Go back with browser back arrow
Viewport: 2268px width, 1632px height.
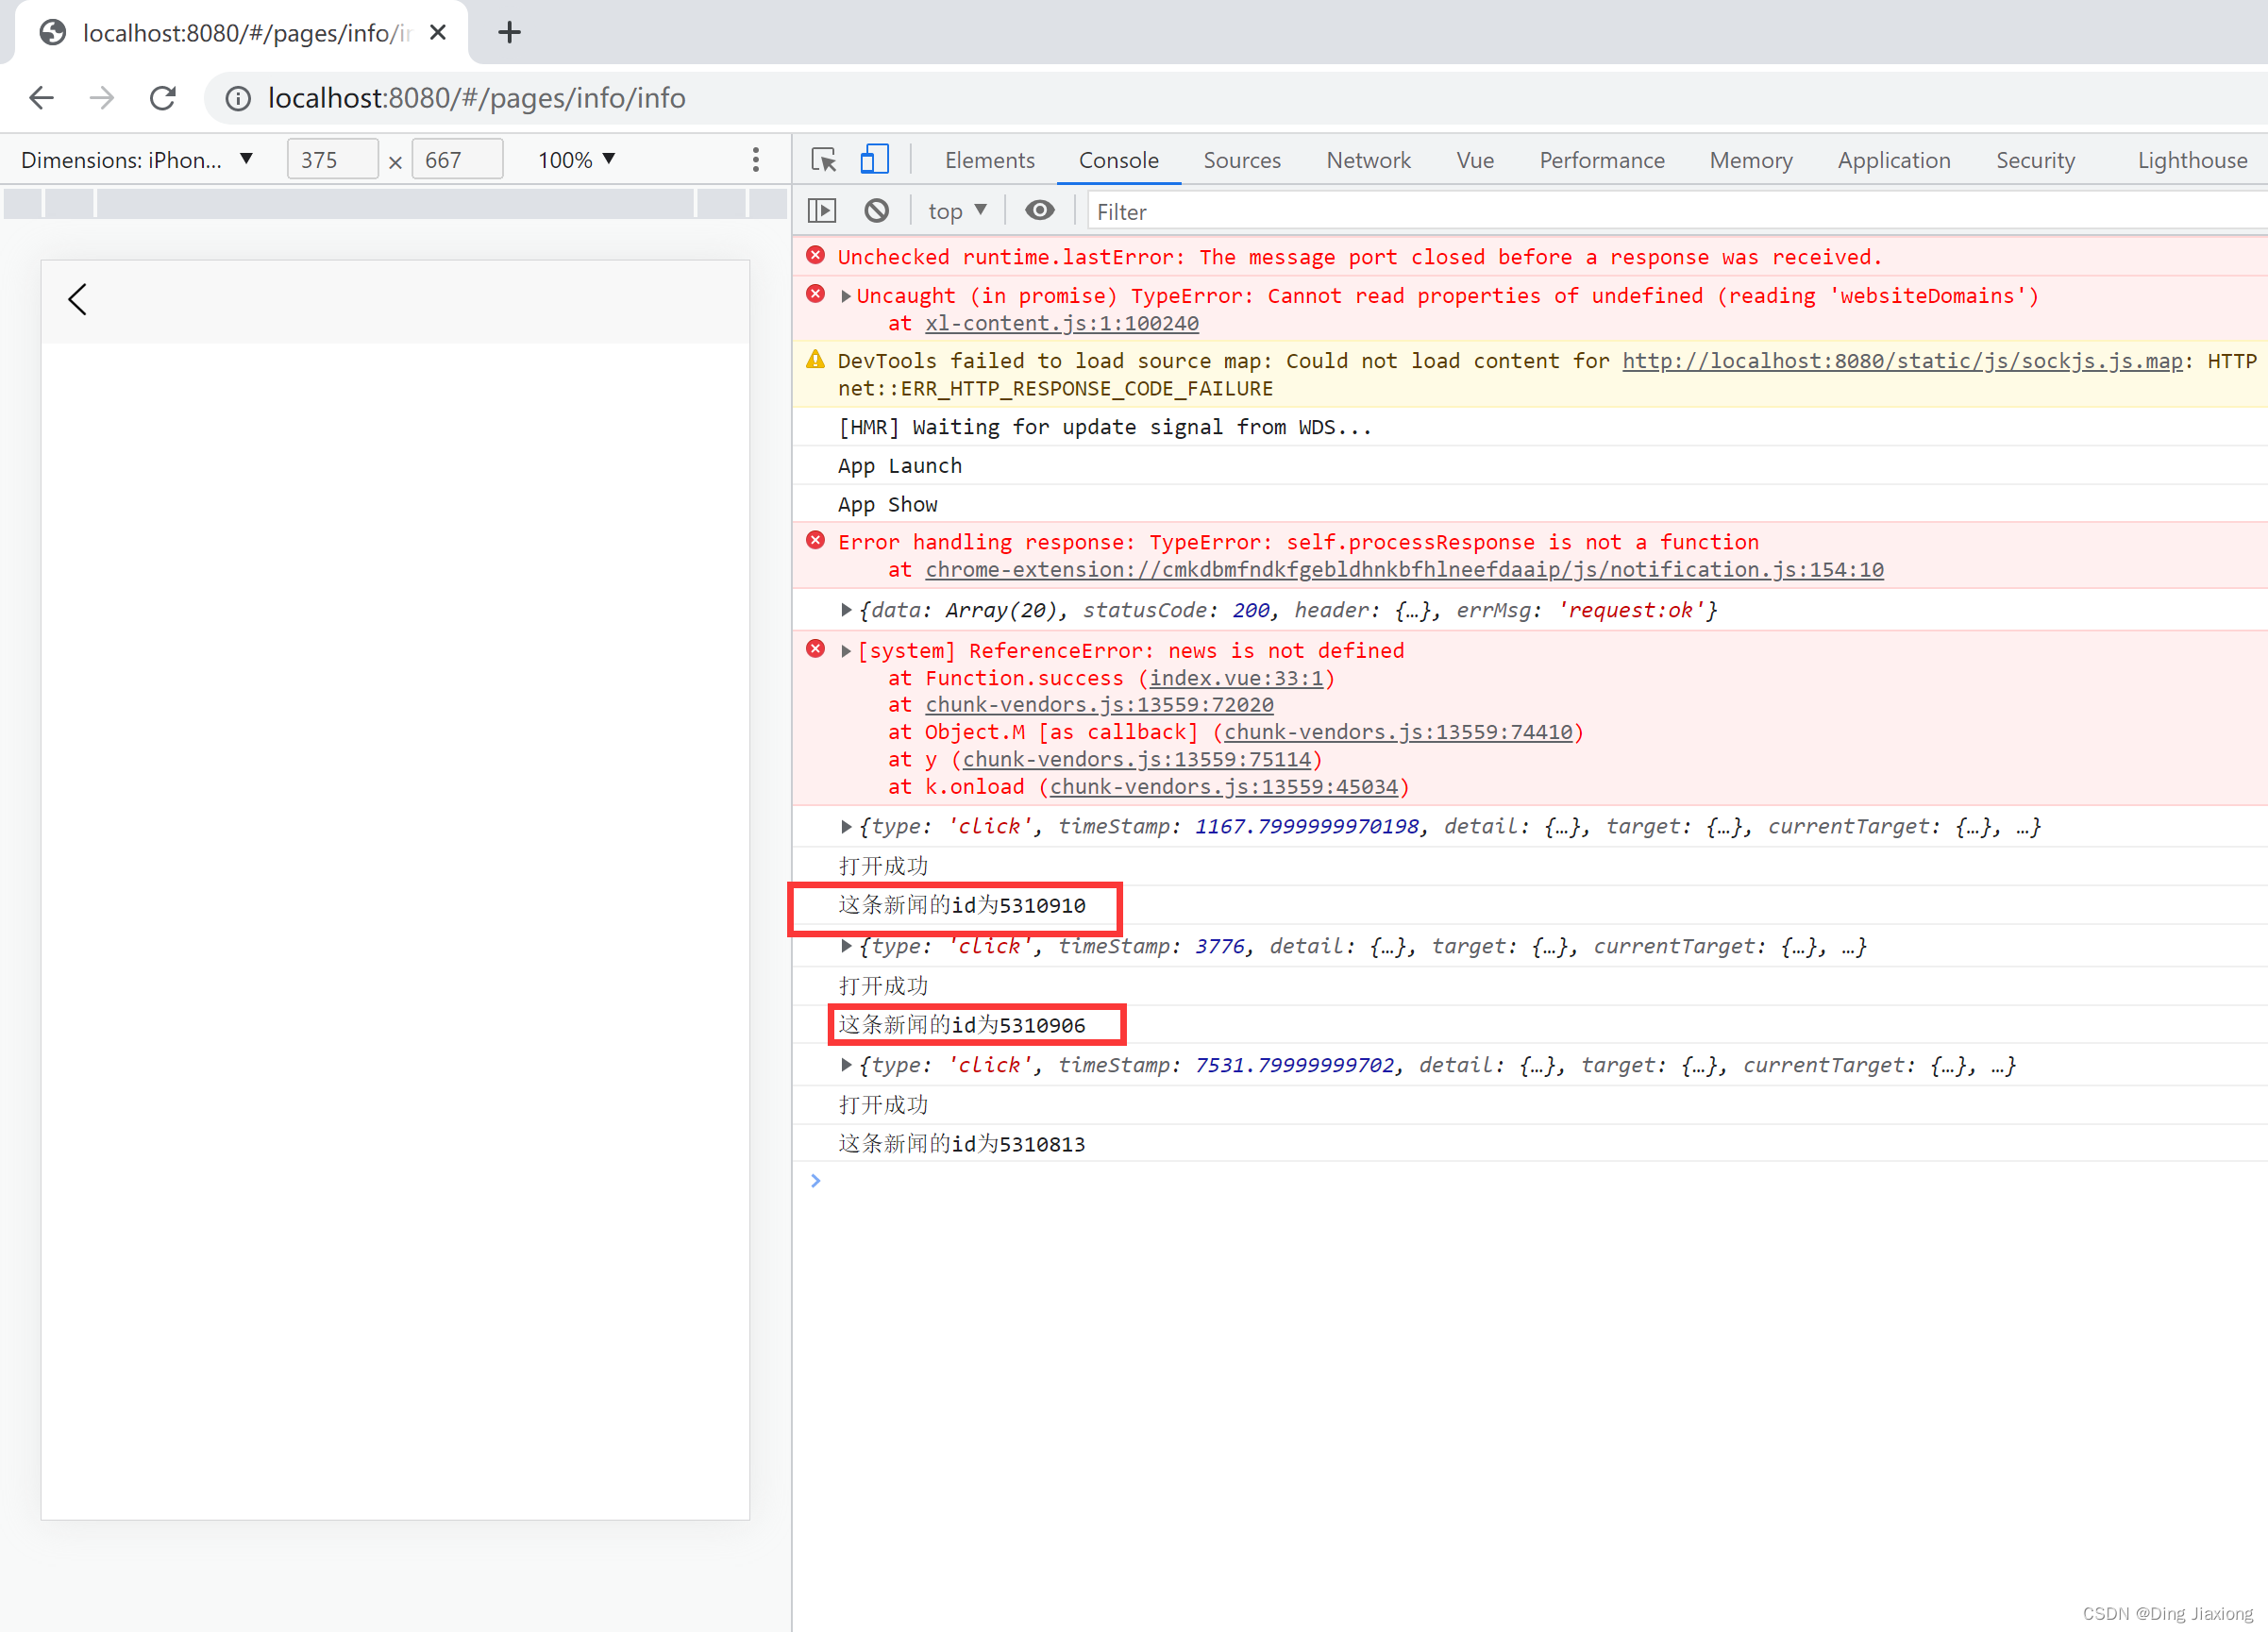42,98
